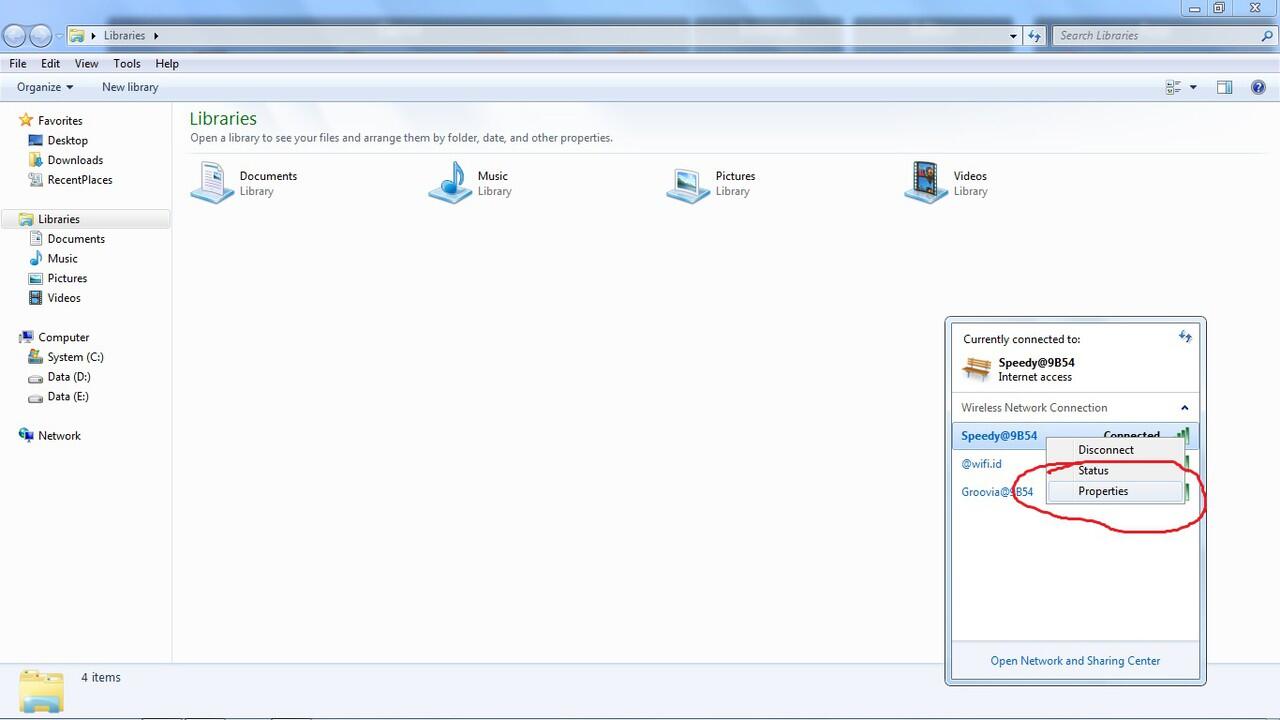Click the search magnifier icon
The width and height of the screenshot is (1280, 720).
pyautogui.click(x=1268, y=35)
